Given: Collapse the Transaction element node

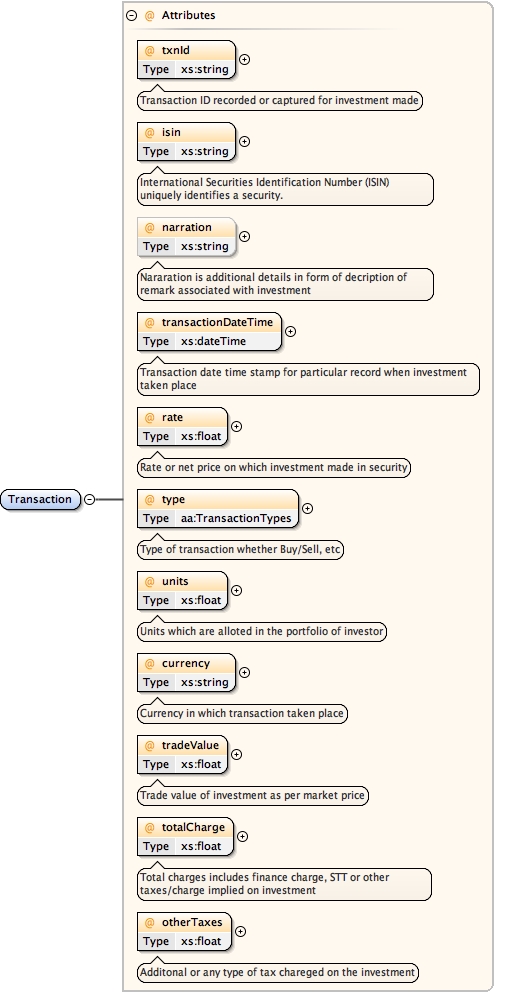Looking at the screenshot, I should [x=90, y=500].
